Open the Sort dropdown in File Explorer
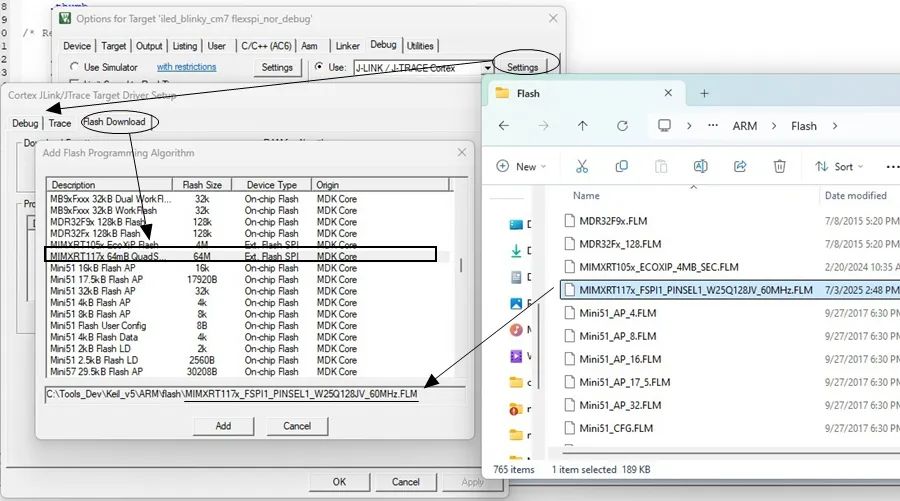 coord(839,166)
